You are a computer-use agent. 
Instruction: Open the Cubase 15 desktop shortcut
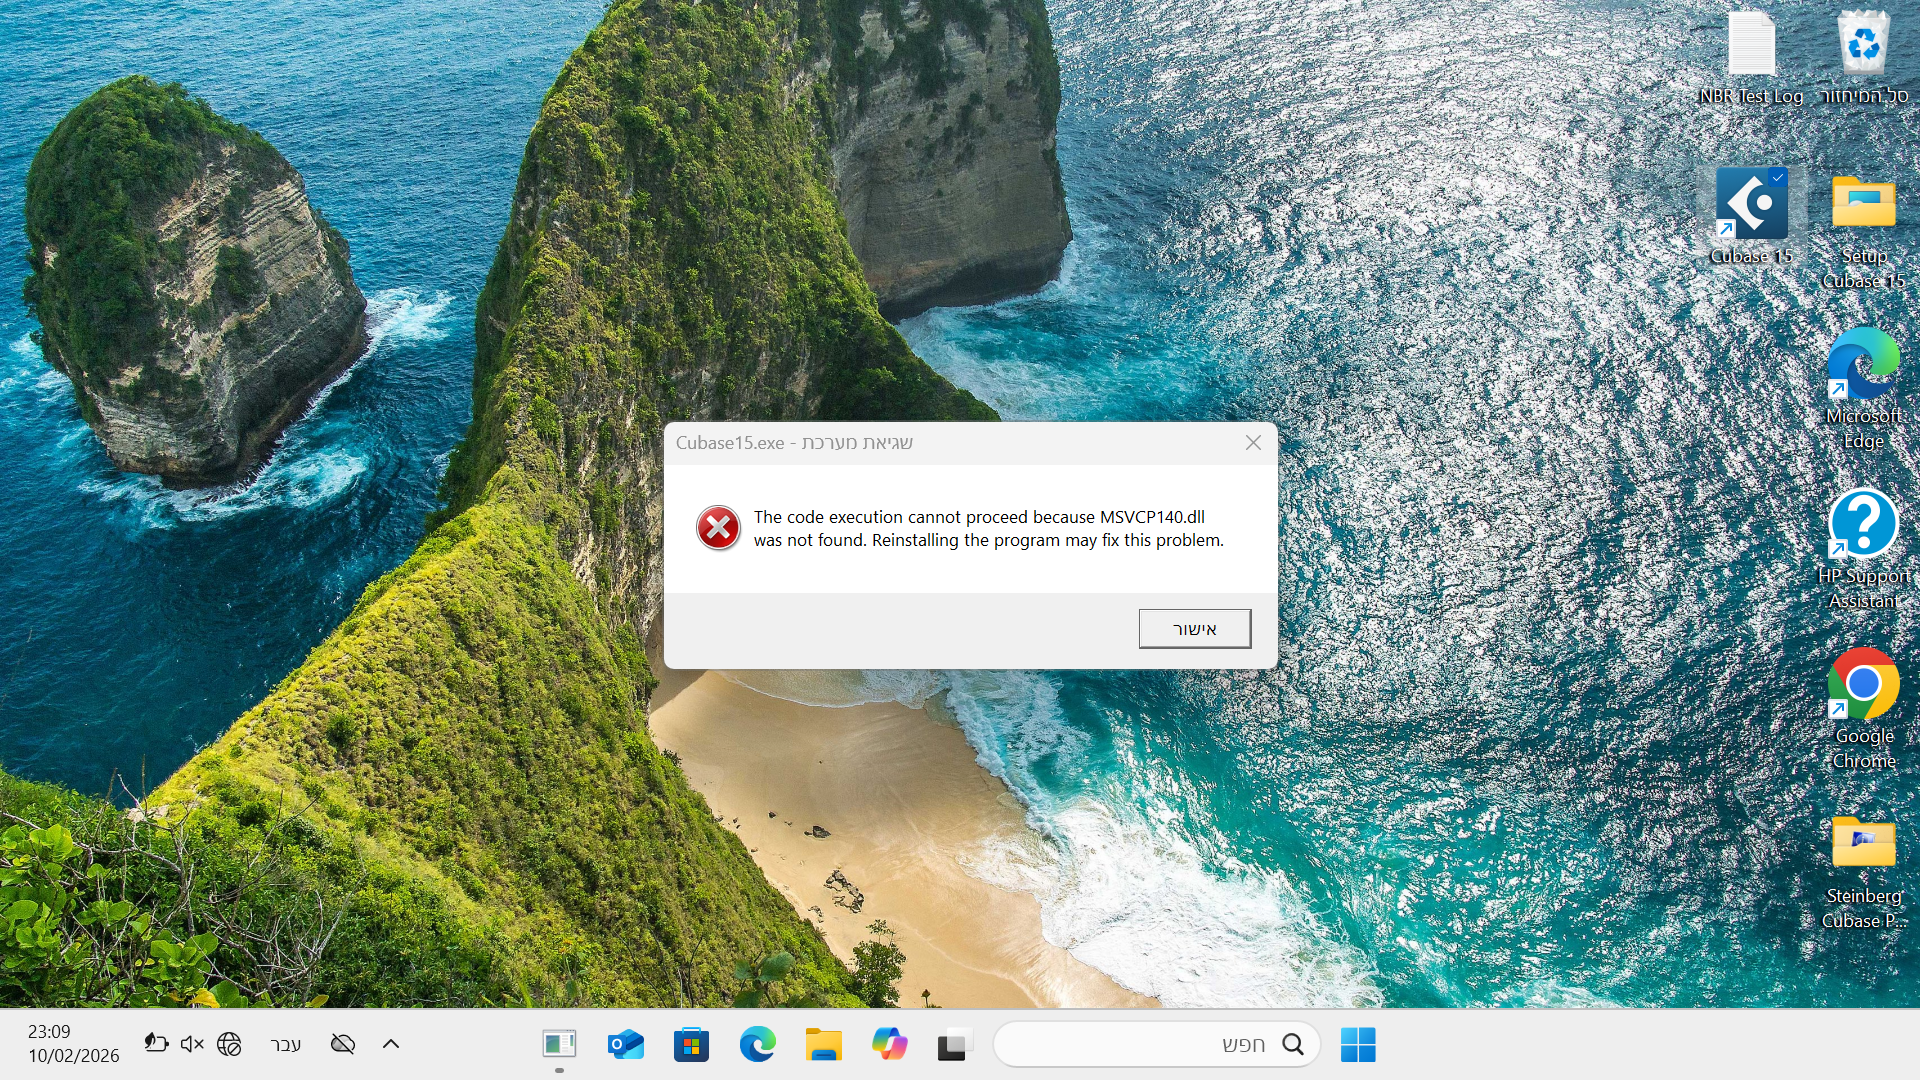1751,205
